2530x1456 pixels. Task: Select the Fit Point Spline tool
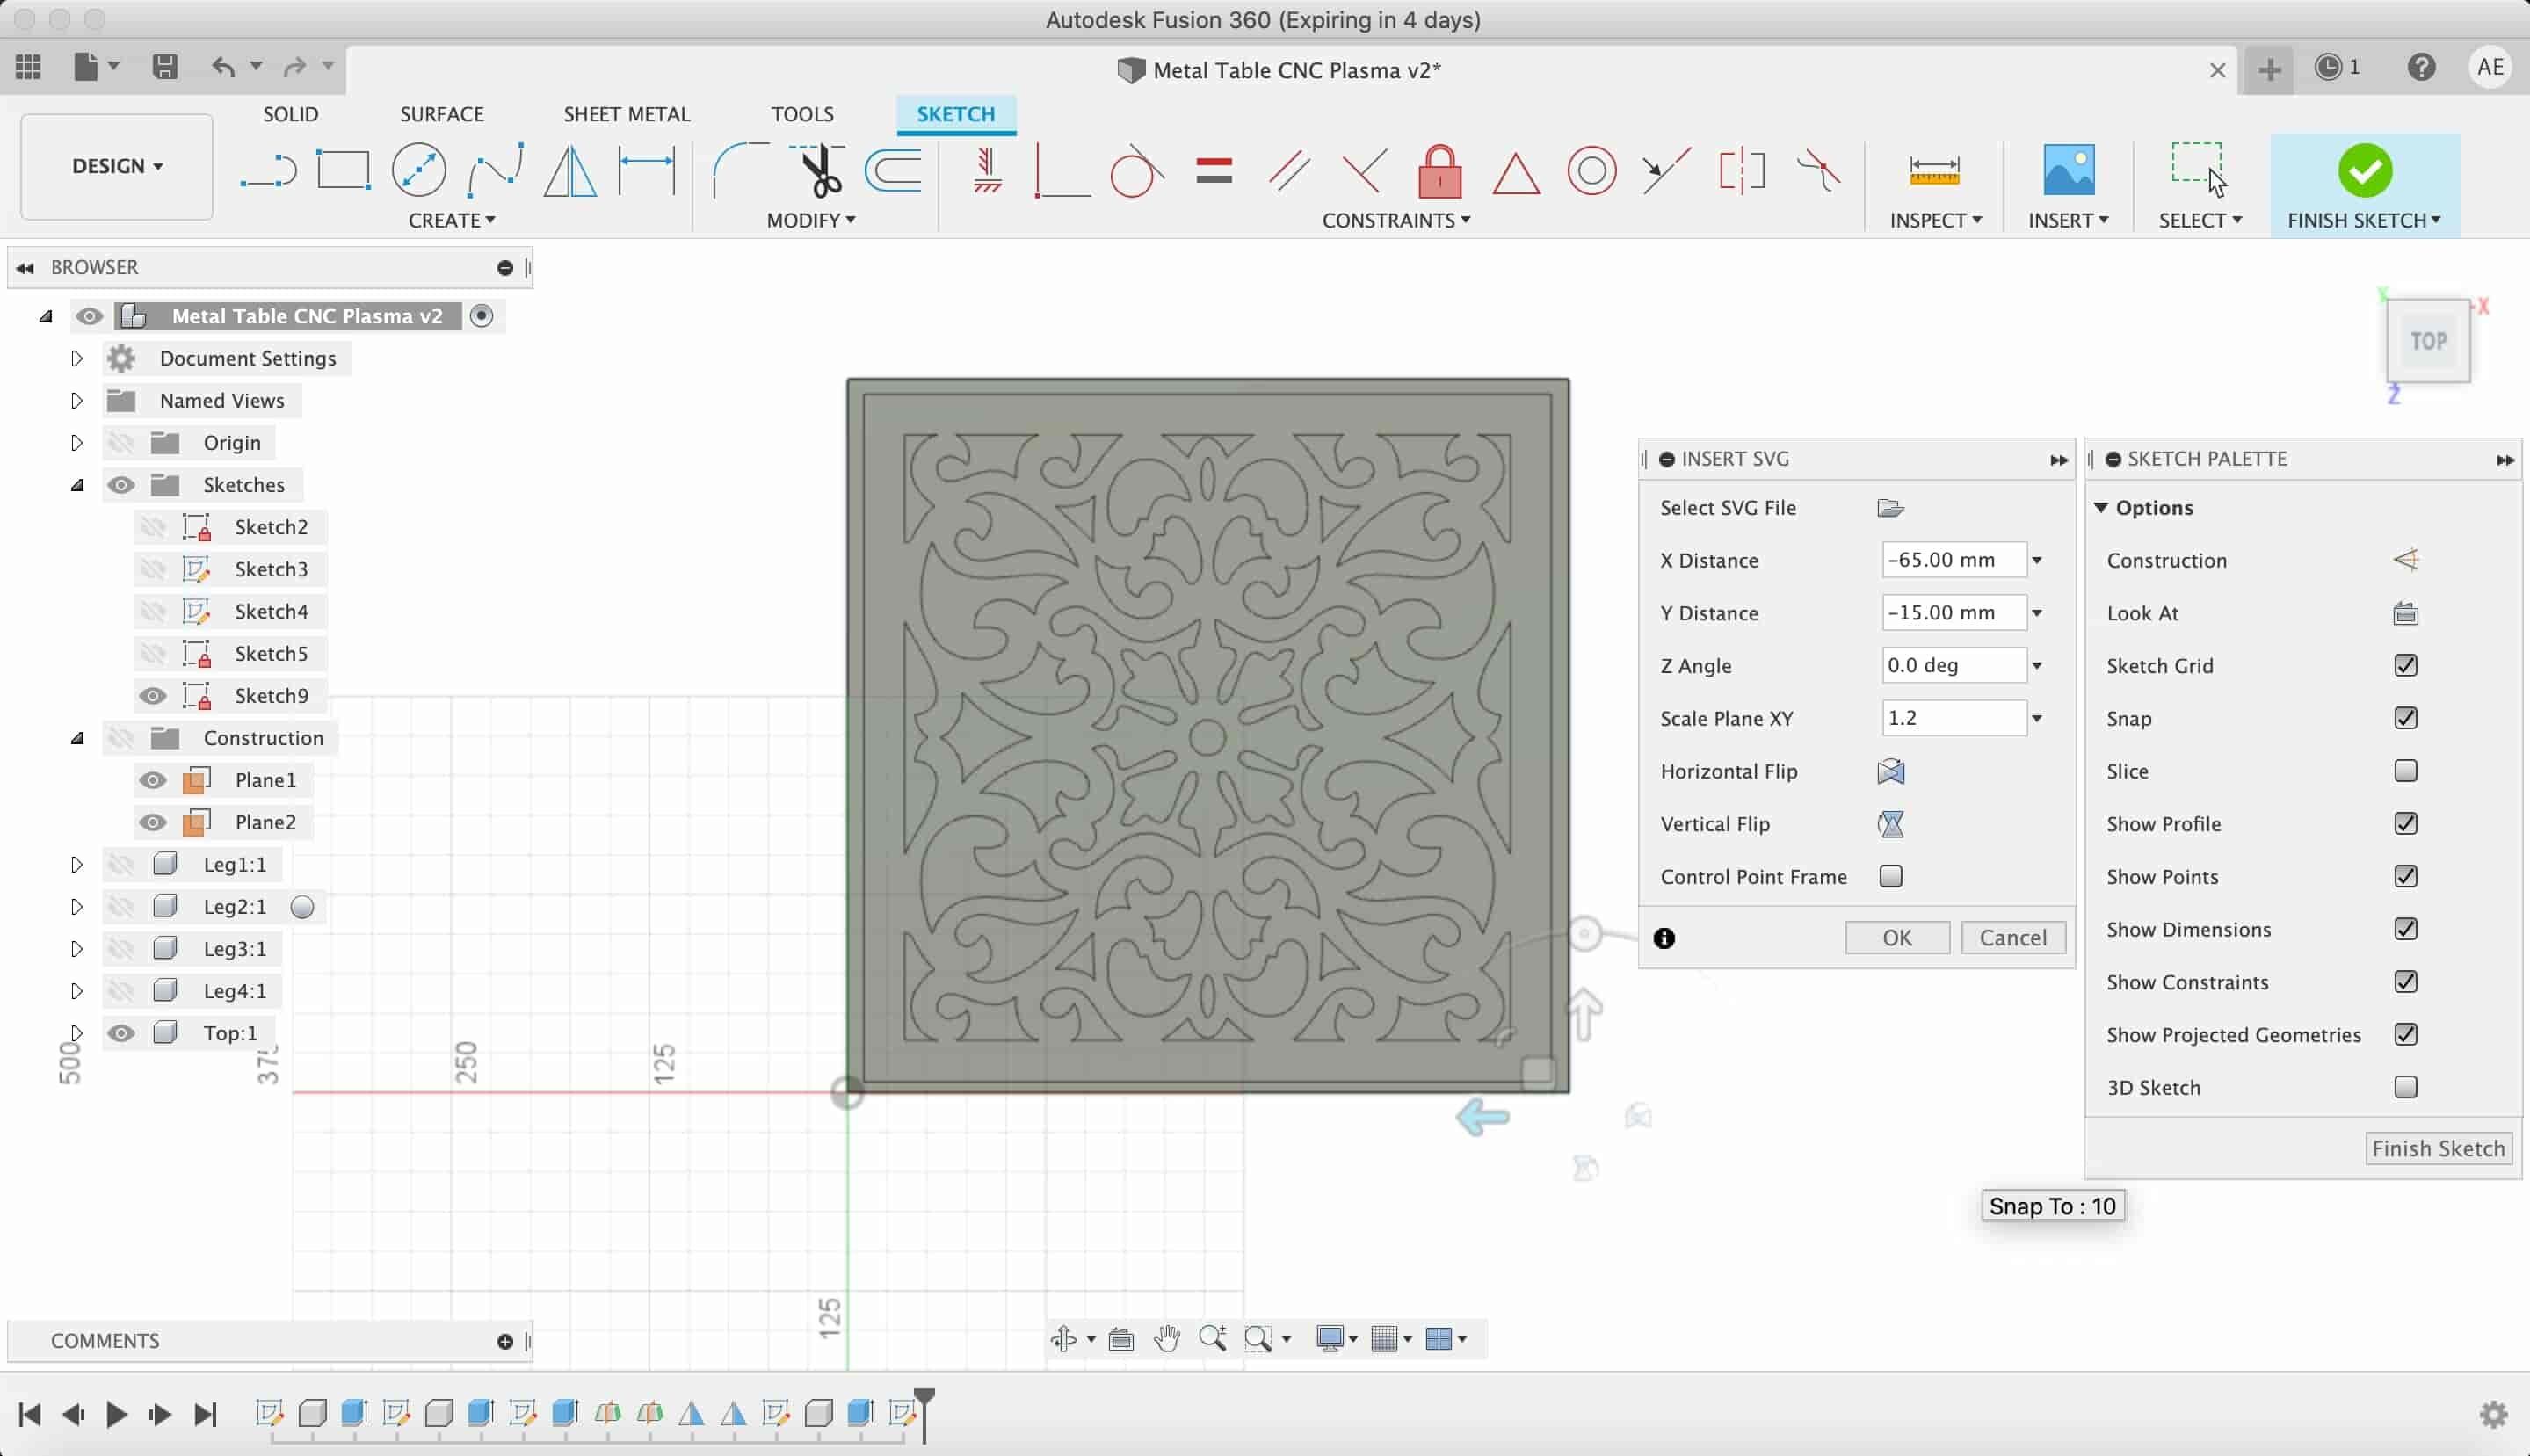click(x=495, y=170)
